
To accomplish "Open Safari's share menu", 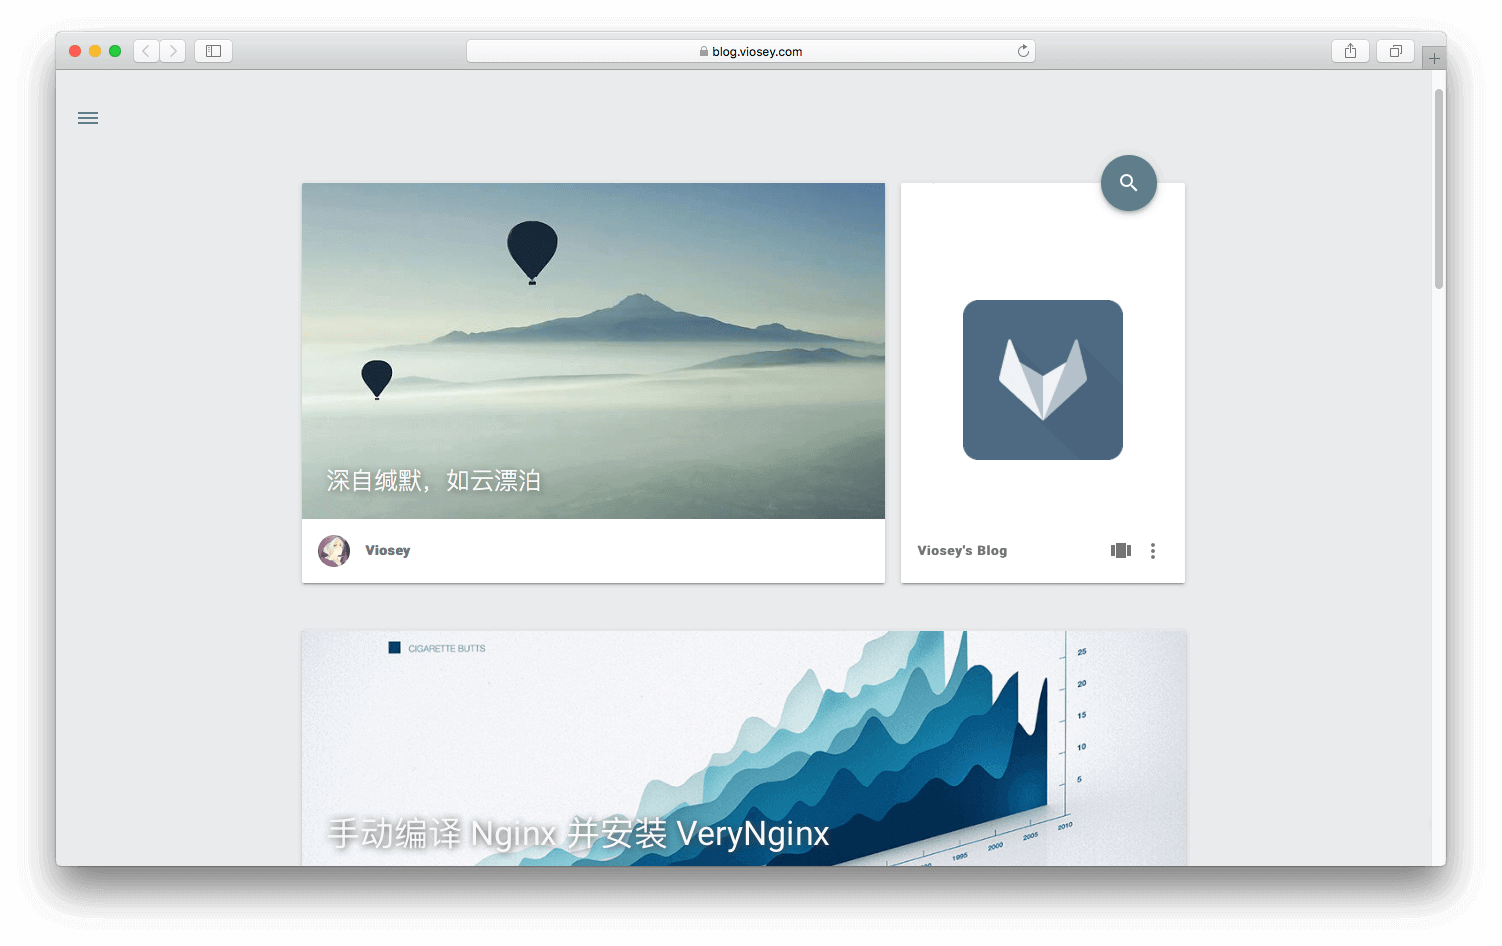I will click(1350, 51).
